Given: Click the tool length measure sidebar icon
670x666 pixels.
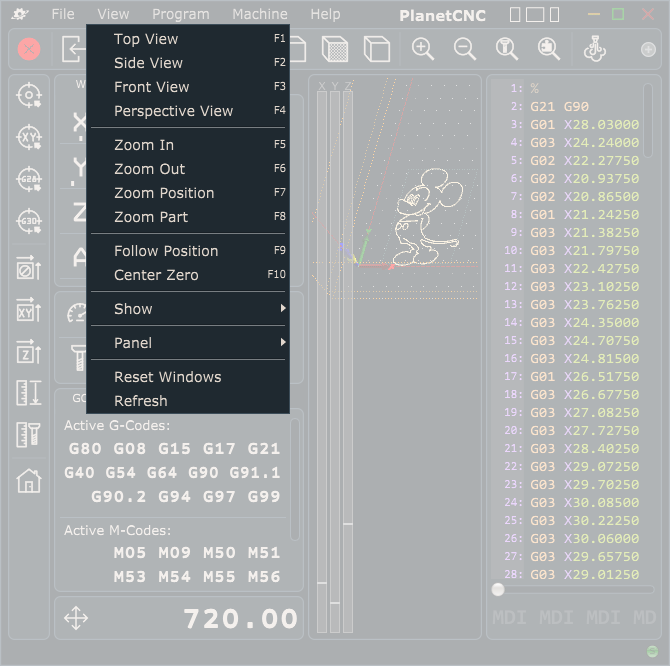Looking at the screenshot, I should 29,393.
